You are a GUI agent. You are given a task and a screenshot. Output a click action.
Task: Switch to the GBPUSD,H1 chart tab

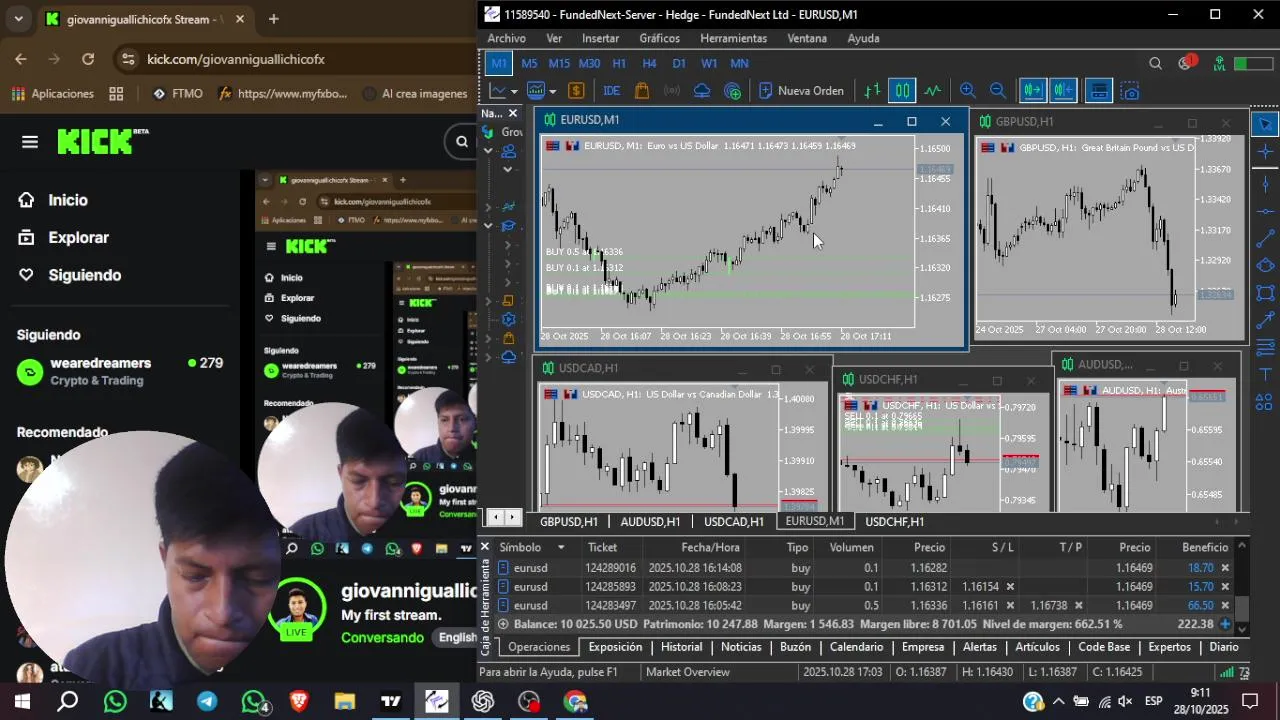tap(569, 522)
